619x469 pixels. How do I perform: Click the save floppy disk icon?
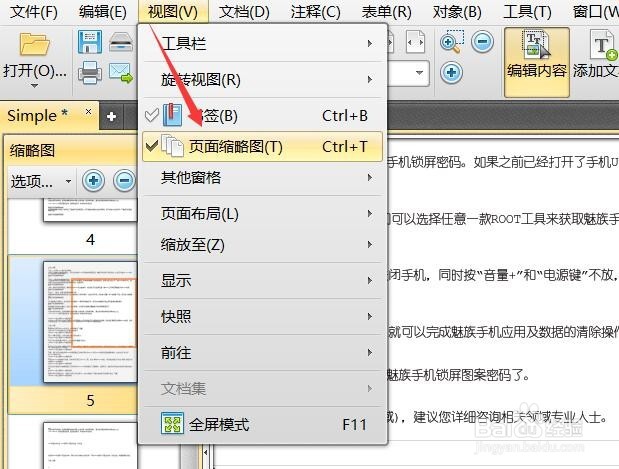(90, 41)
